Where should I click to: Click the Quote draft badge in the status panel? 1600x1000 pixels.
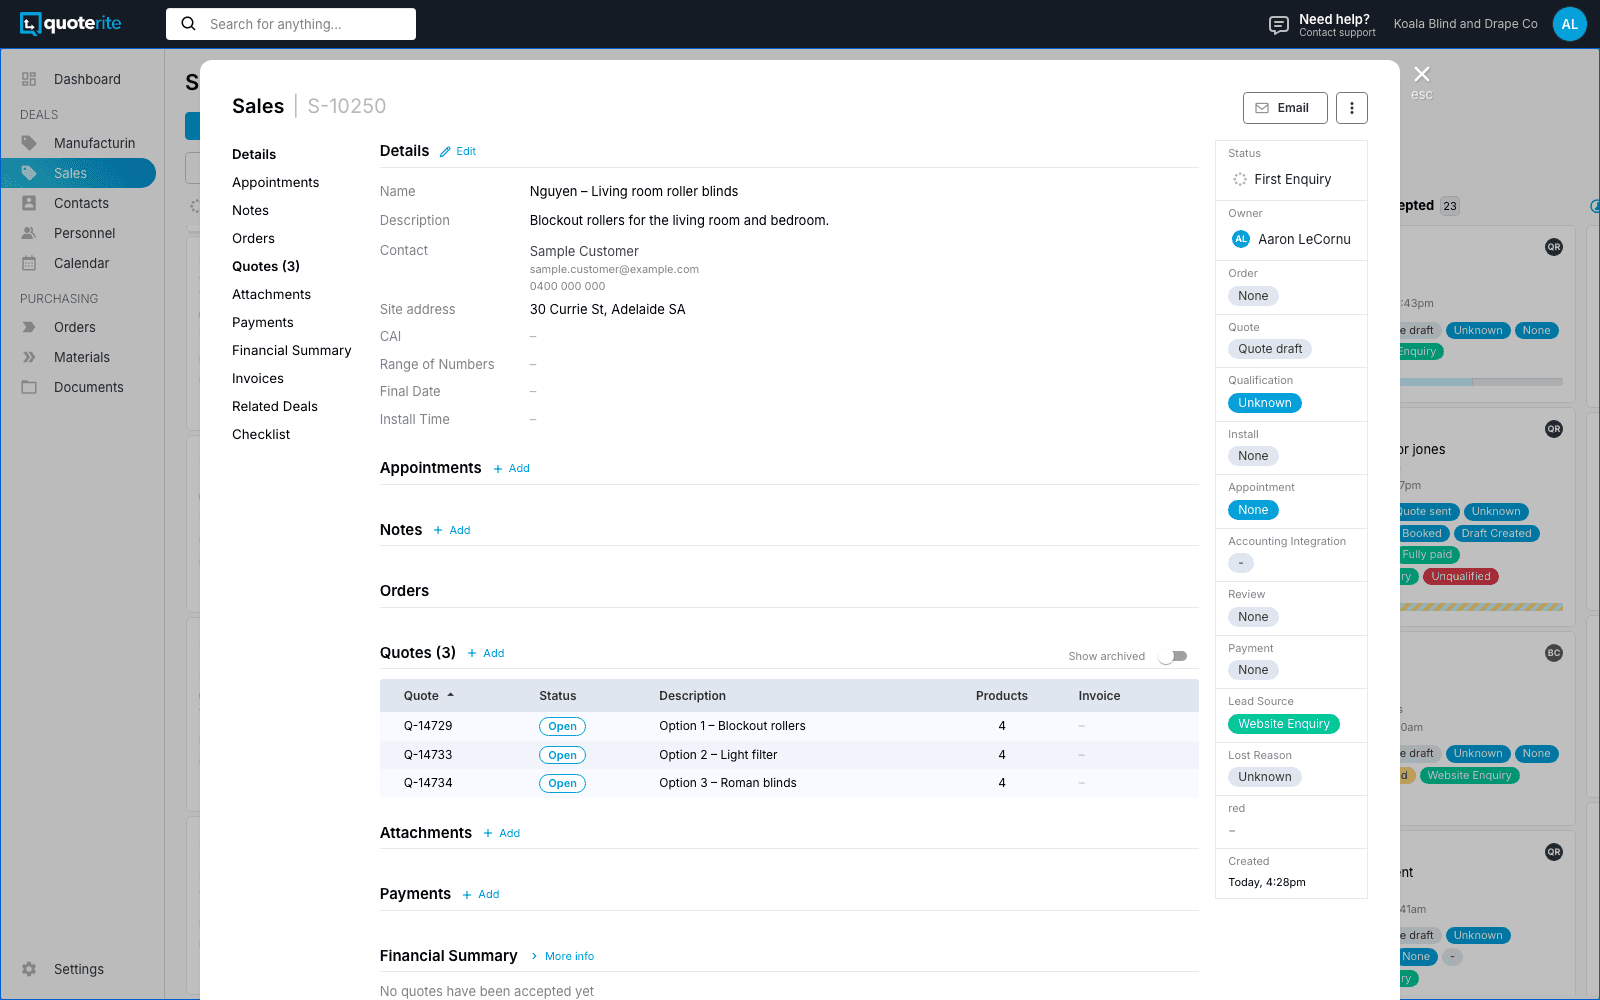[x=1270, y=349]
